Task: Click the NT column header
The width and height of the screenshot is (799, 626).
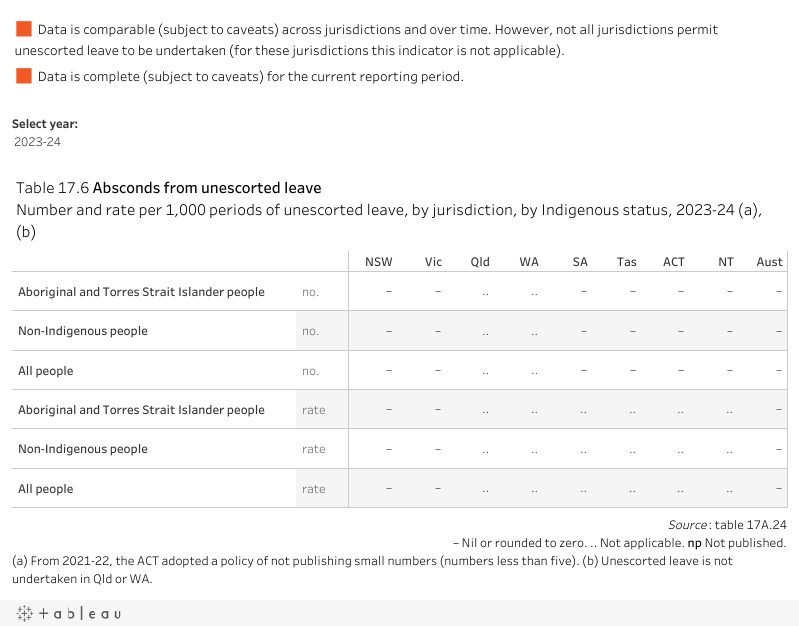Action: (726, 262)
